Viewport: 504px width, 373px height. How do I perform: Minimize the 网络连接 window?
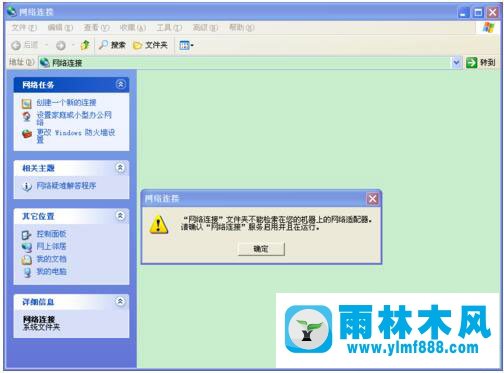tap(463, 13)
